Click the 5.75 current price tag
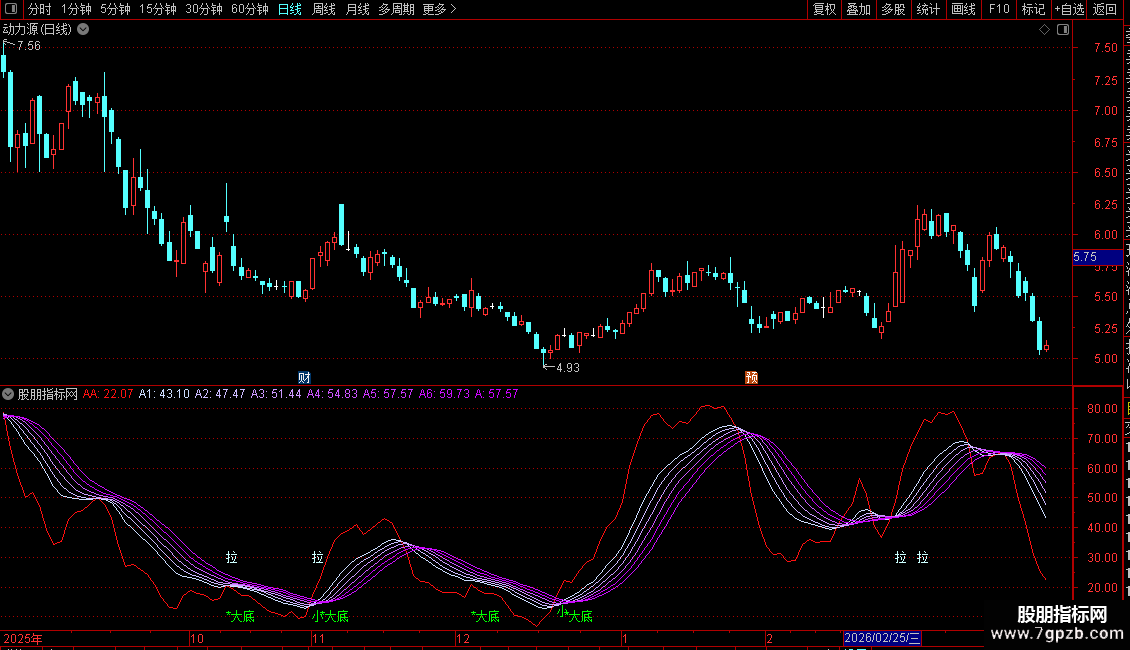Screen dimensions: 1130x650 pos(1085,257)
